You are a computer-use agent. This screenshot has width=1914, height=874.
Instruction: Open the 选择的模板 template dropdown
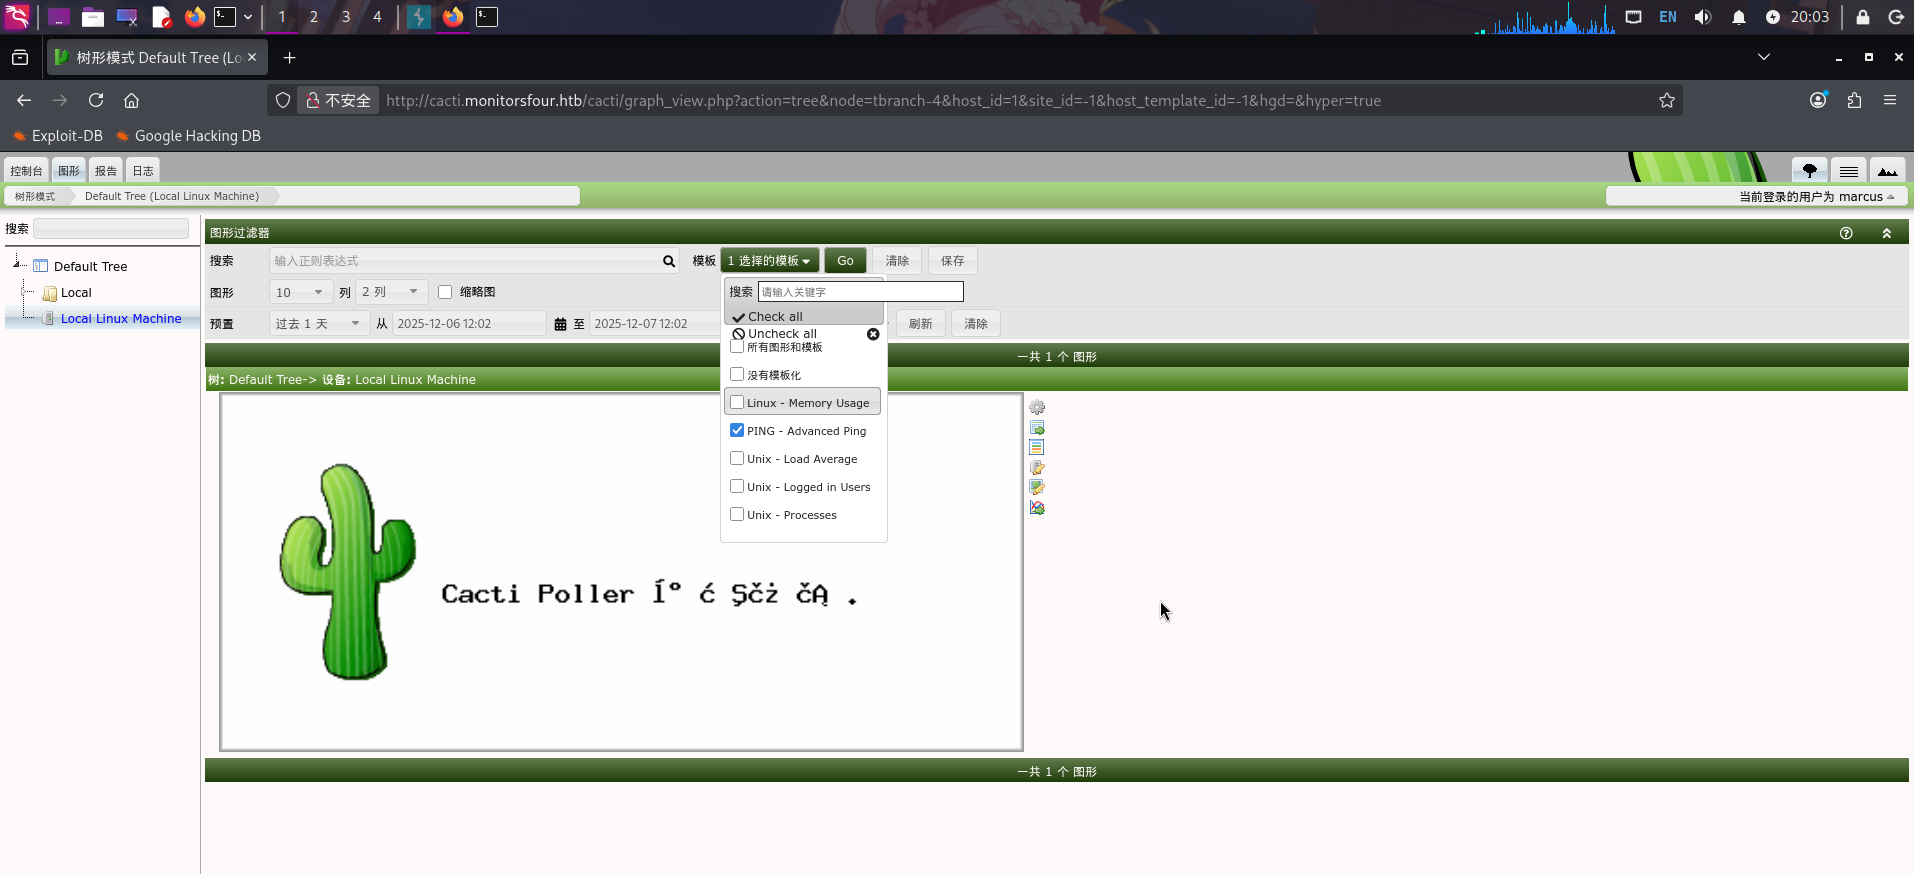coord(769,261)
